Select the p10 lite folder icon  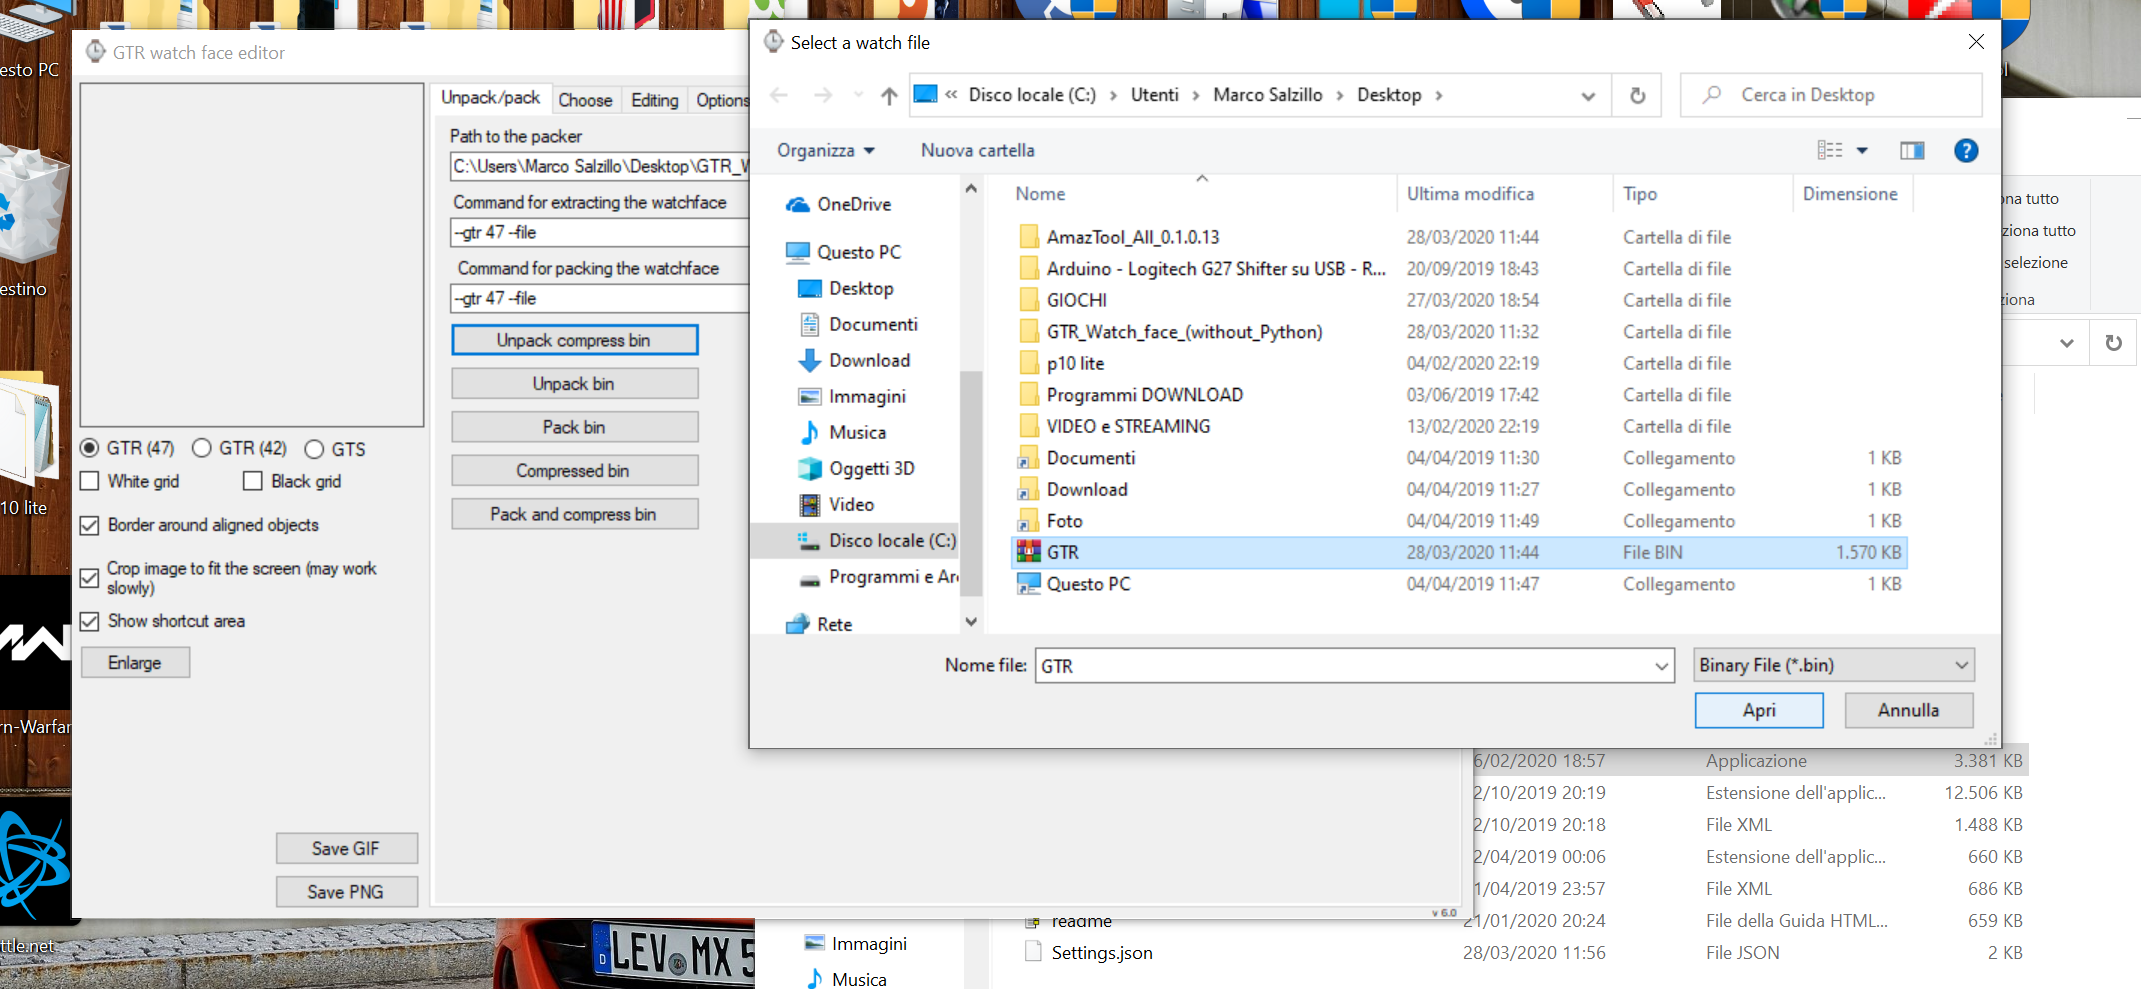(1028, 363)
